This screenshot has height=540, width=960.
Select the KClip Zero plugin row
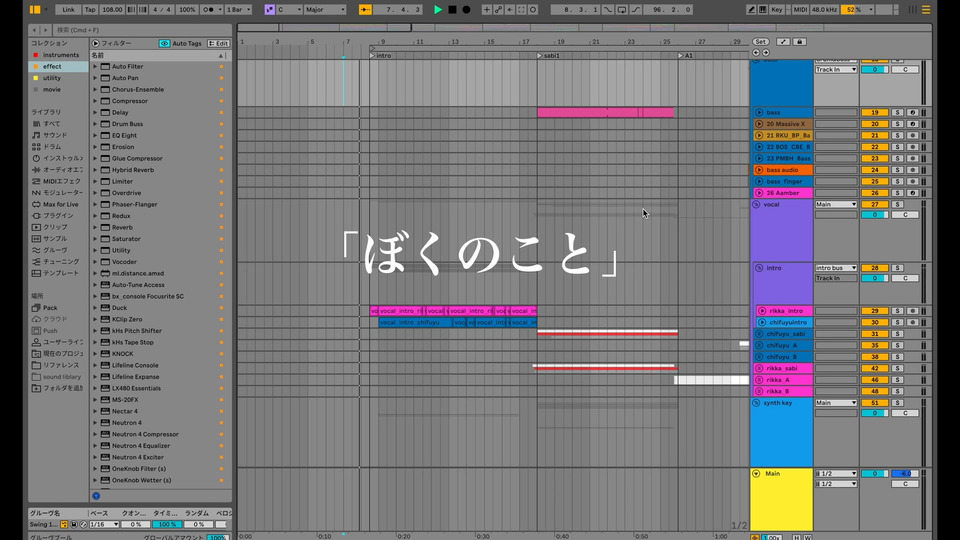tap(159, 319)
